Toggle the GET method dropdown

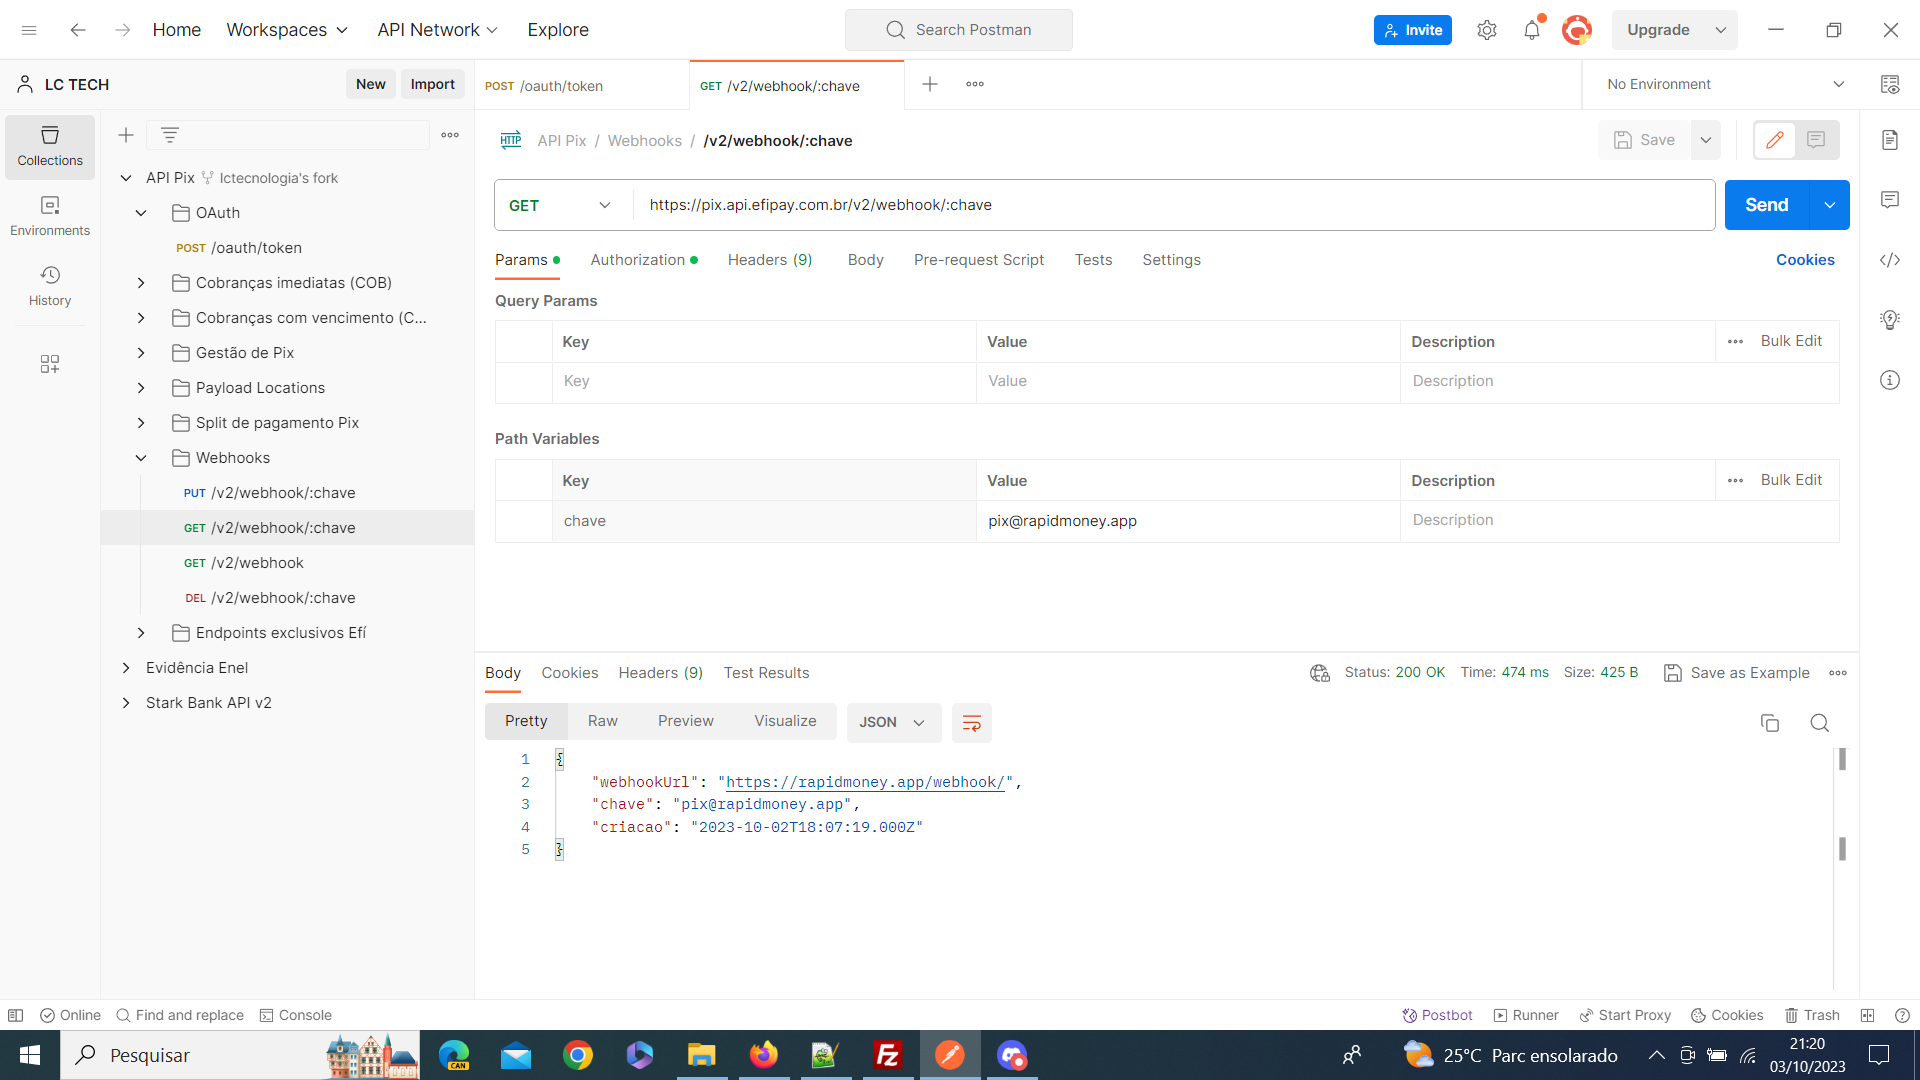tap(558, 204)
